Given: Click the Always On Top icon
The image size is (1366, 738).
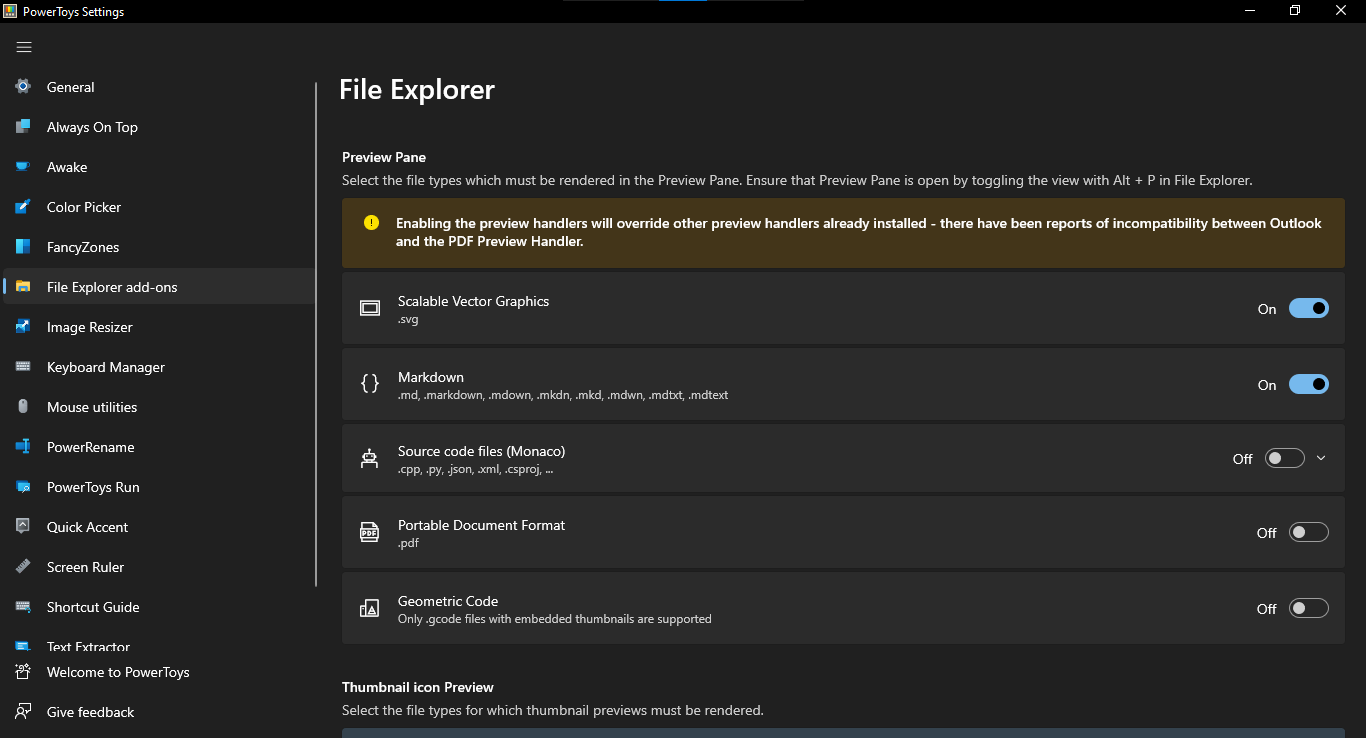Looking at the screenshot, I should (23, 127).
